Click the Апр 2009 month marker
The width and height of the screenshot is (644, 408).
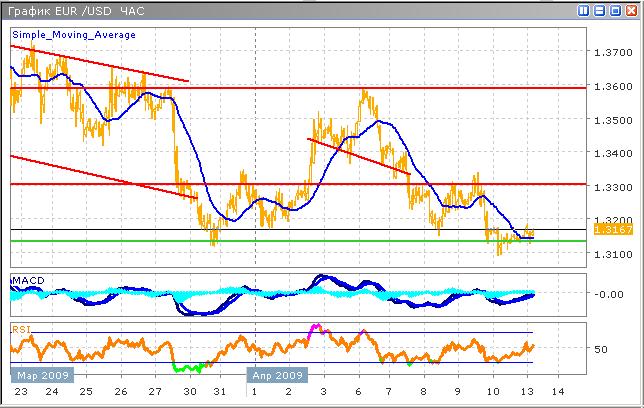[277, 377]
